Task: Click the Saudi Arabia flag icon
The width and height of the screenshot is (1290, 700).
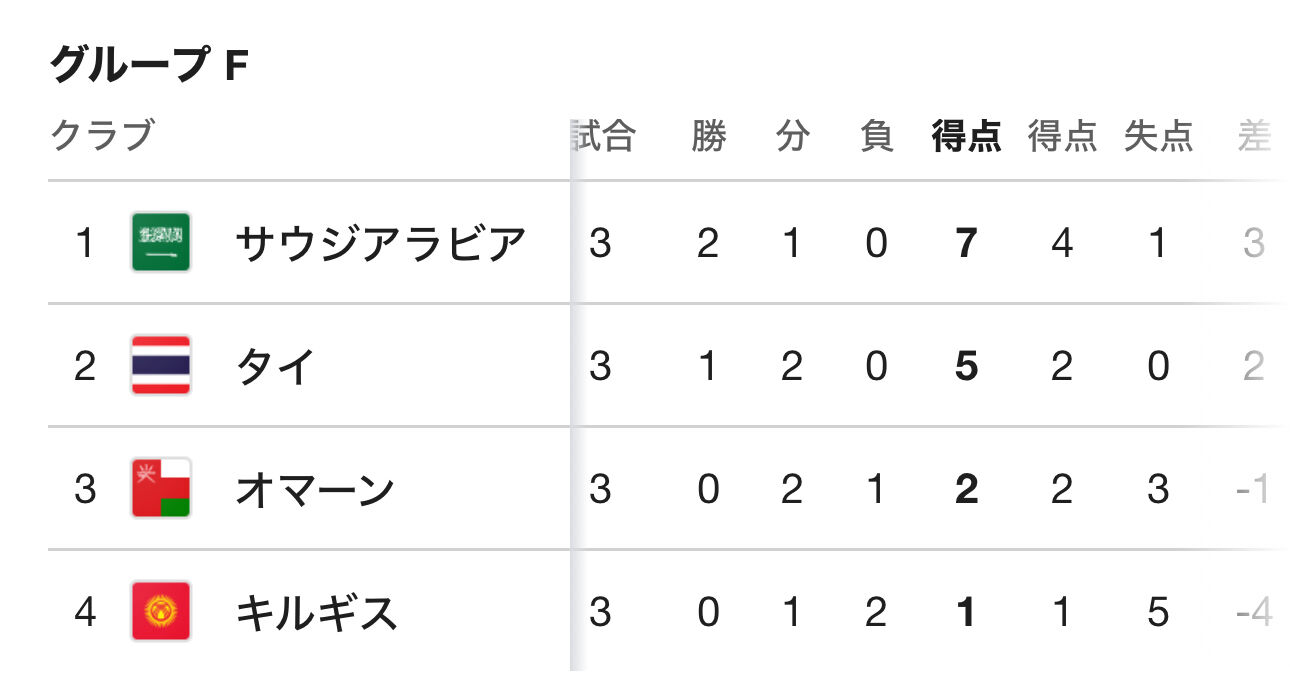Action: point(161,243)
